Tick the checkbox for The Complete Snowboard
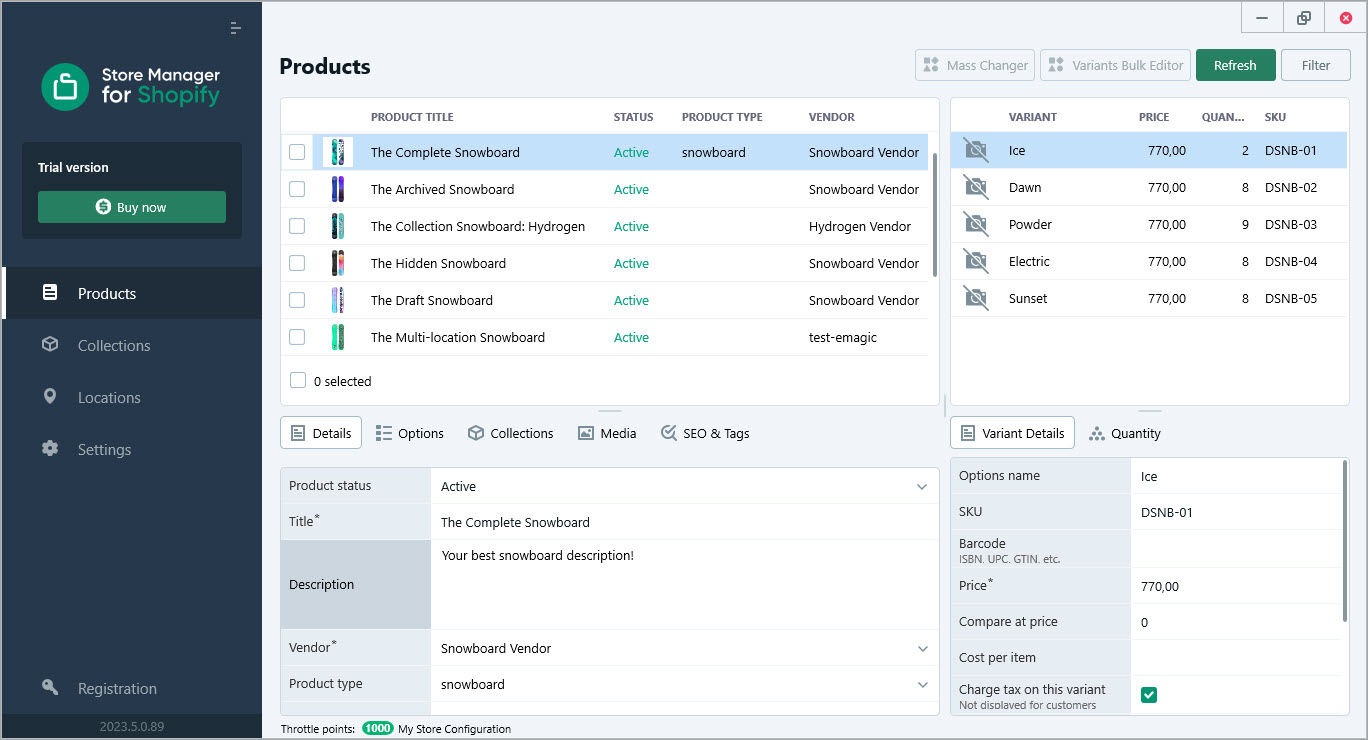 pos(297,152)
